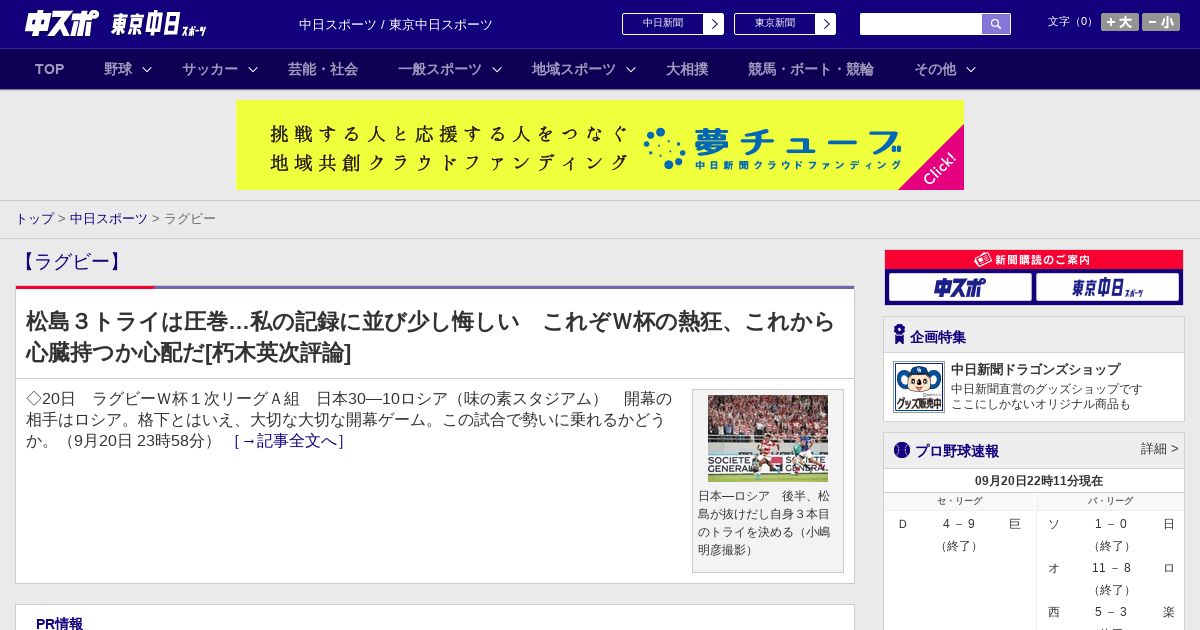
Task: Click the Dragons shop mascot icon
Action: tap(919, 387)
